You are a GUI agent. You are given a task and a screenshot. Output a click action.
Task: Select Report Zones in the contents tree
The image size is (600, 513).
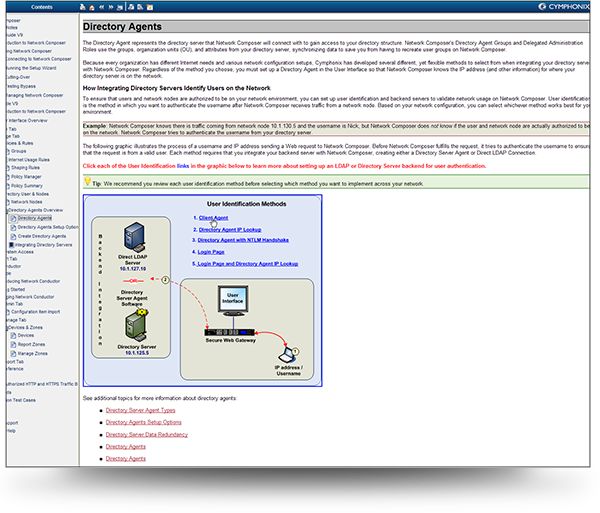point(31,345)
